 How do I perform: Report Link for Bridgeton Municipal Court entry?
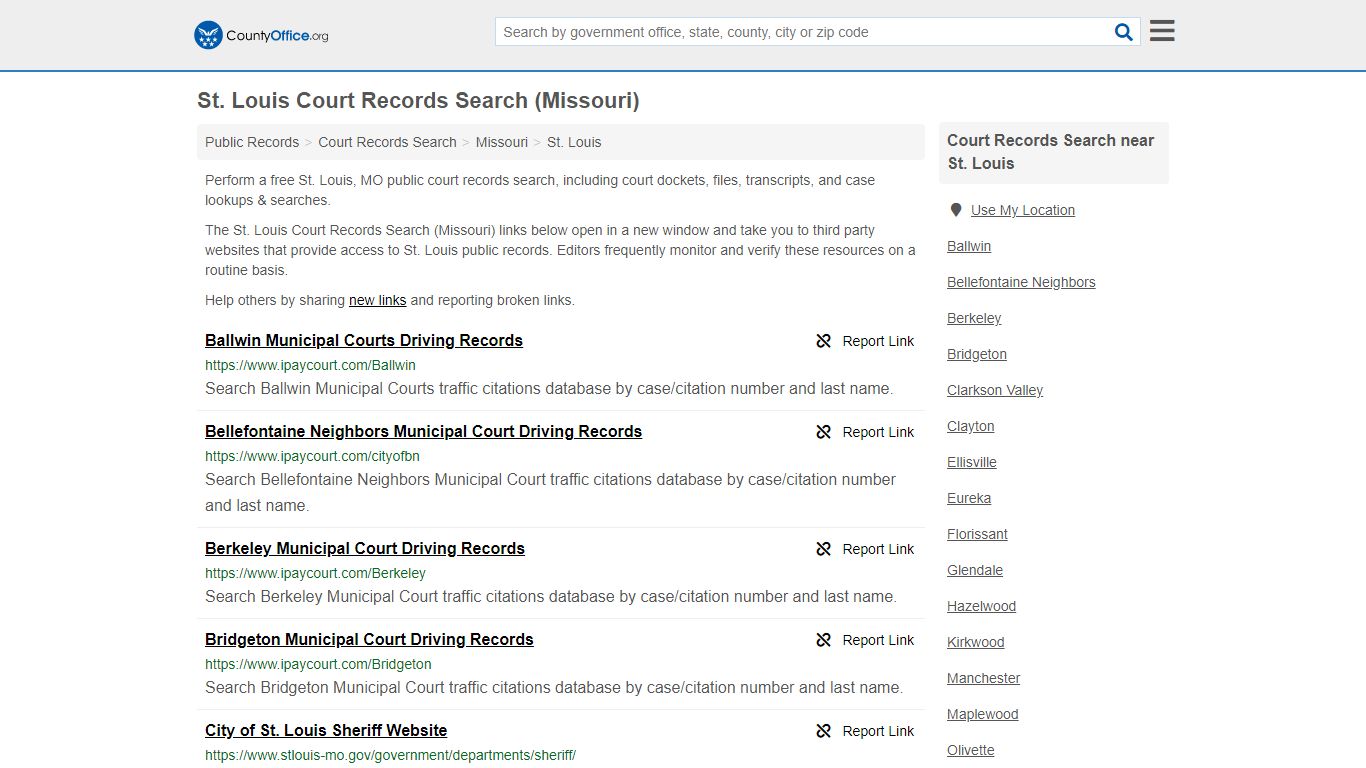878,640
